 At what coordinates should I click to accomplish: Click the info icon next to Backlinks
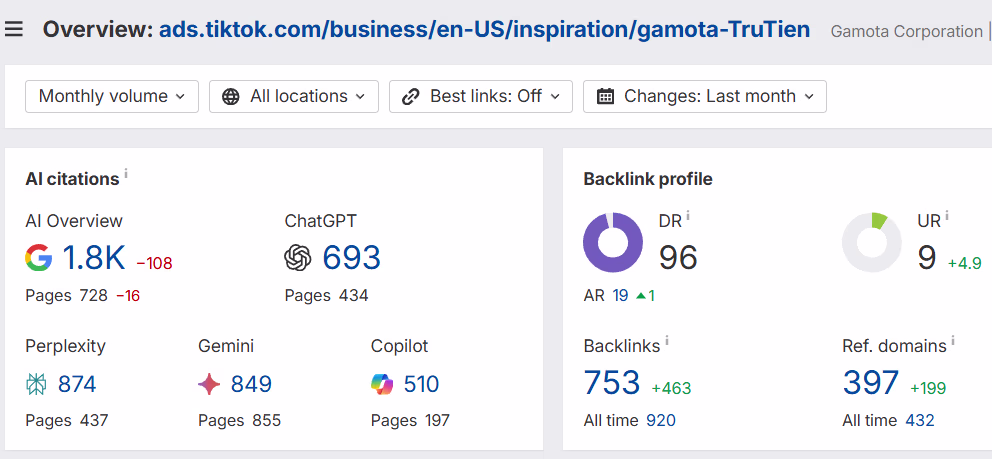667,341
